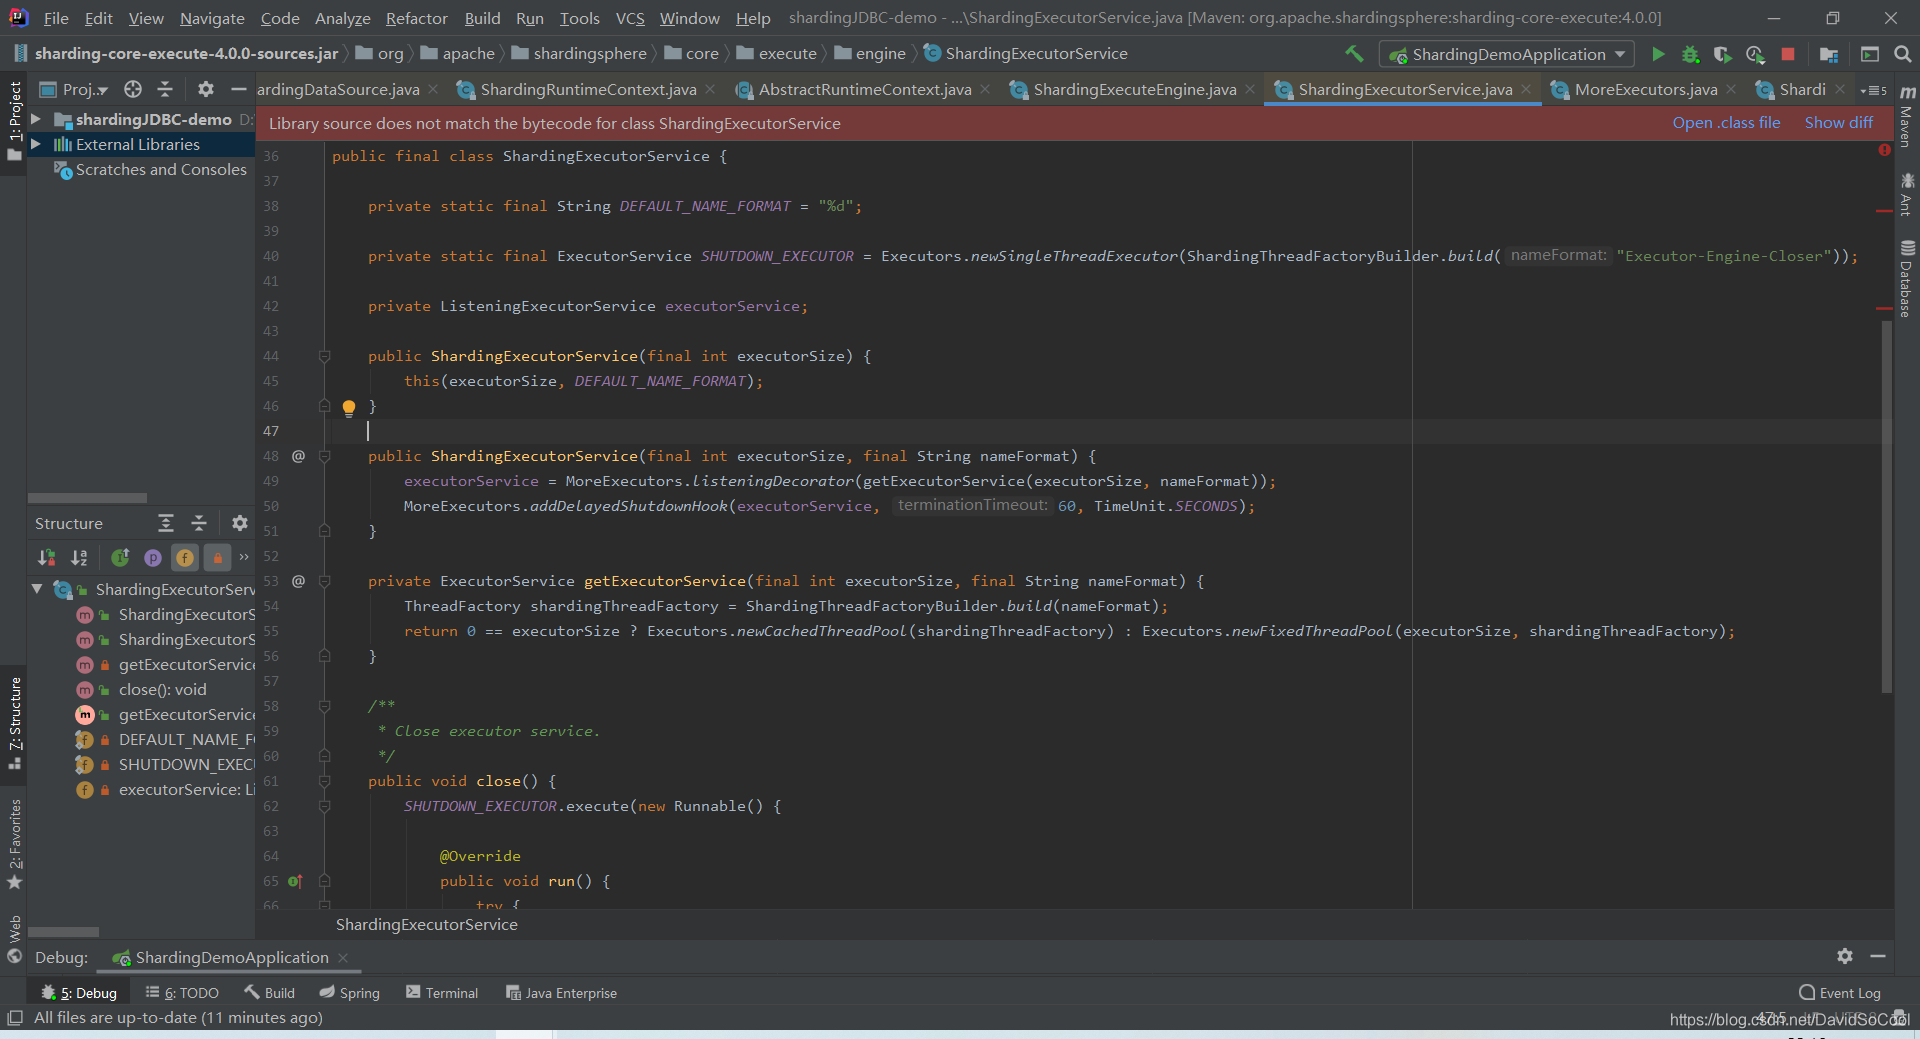Screen dimensions: 1920x1039
Task: Toggle Sort Alphabetically in Structure toolbar
Action: point(79,557)
